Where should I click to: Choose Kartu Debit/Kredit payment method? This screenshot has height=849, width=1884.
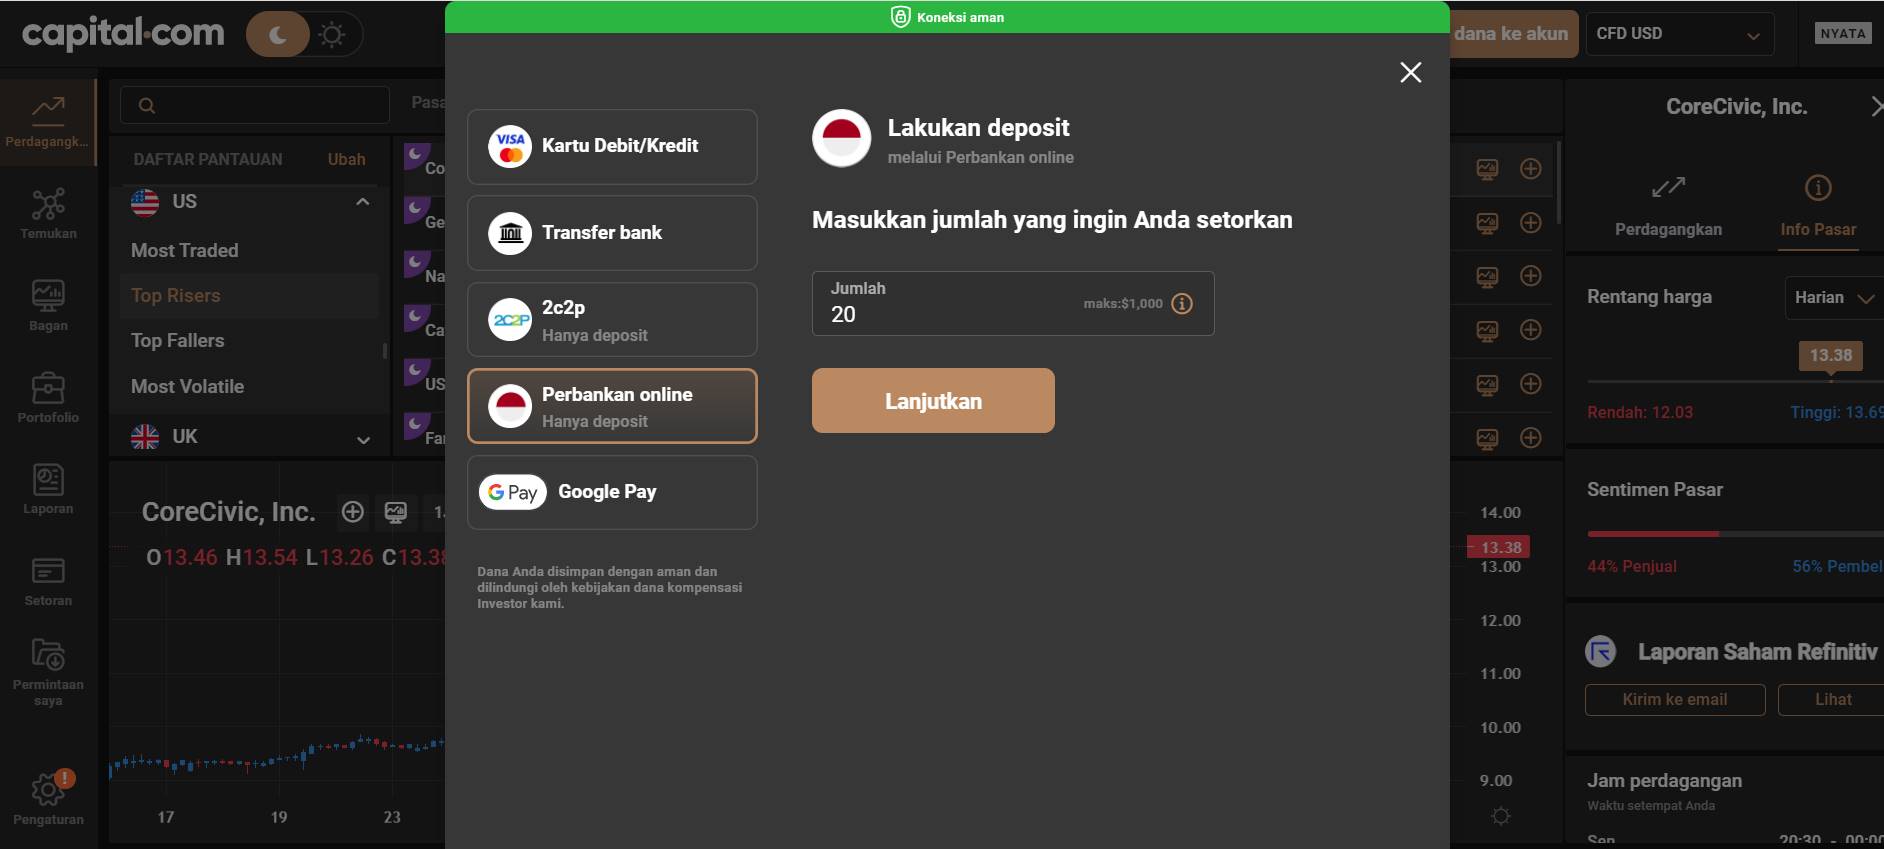click(x=612, y=147)
